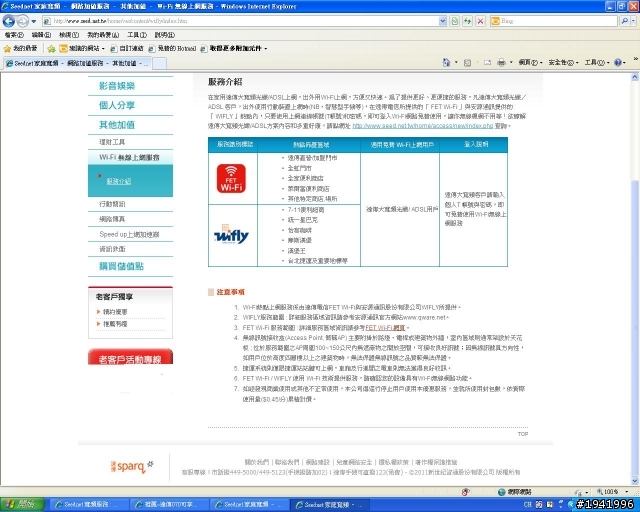Click the vertical scrollbar down arrow

[x=635, y=481]
